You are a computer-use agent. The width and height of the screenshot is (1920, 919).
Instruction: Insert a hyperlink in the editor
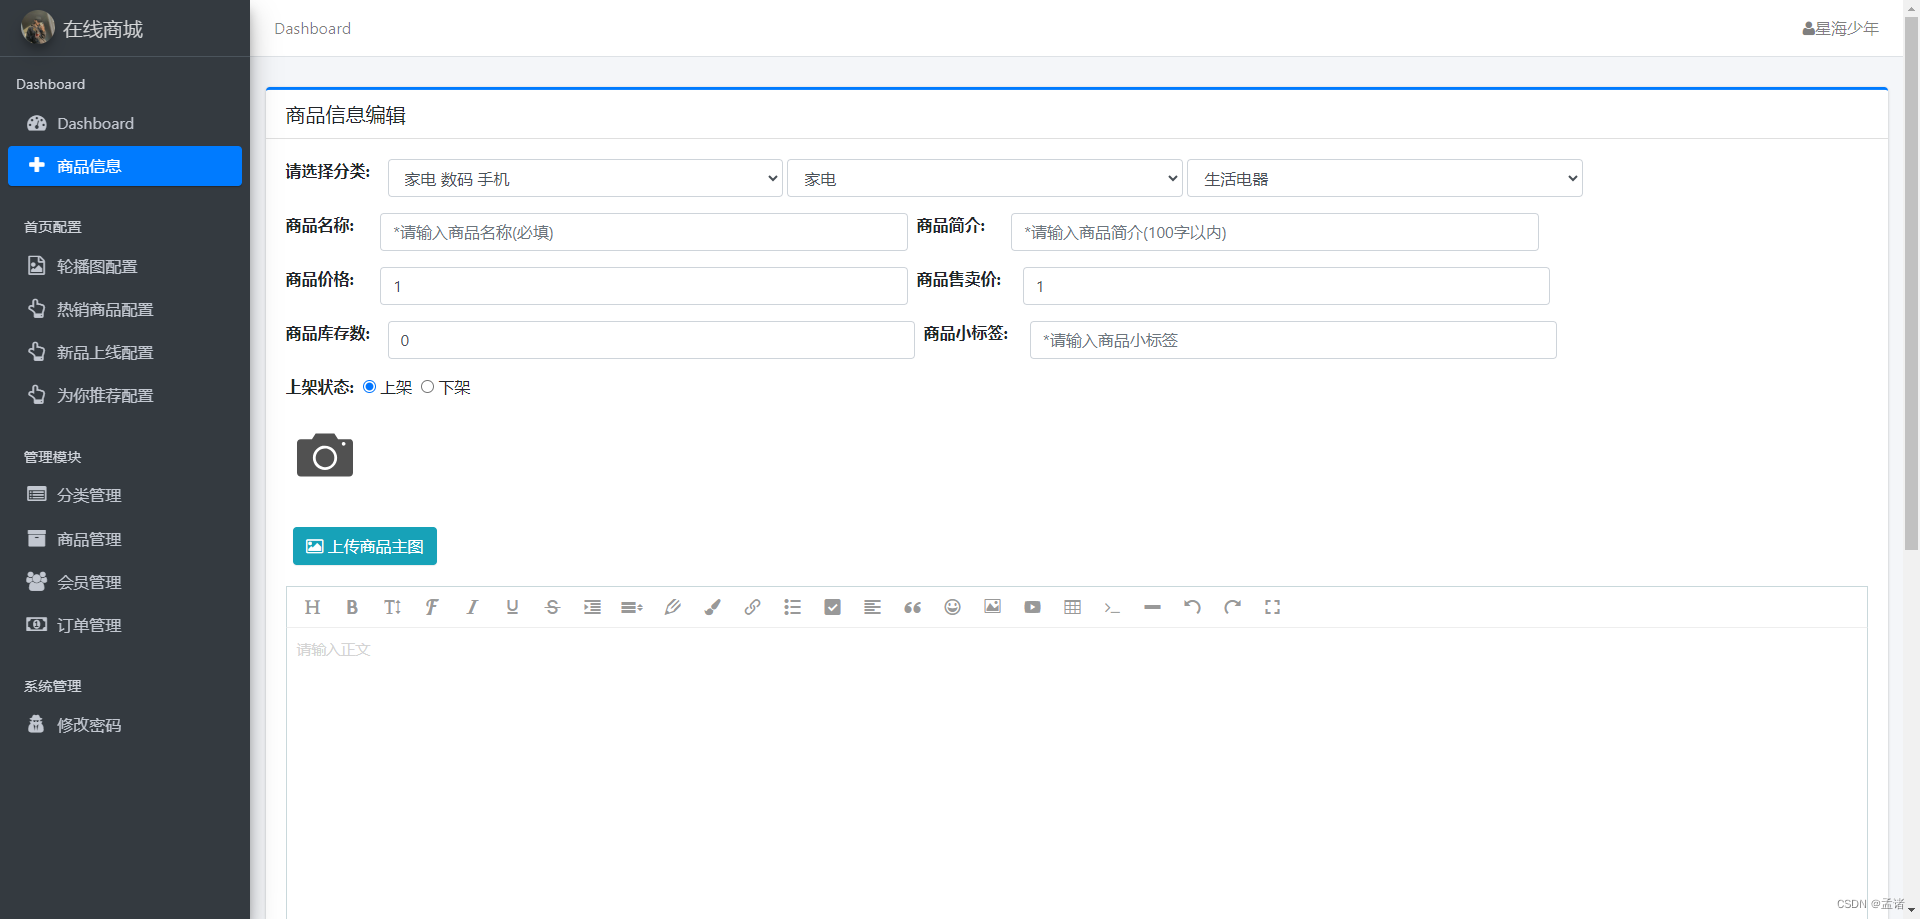[752, 607]
